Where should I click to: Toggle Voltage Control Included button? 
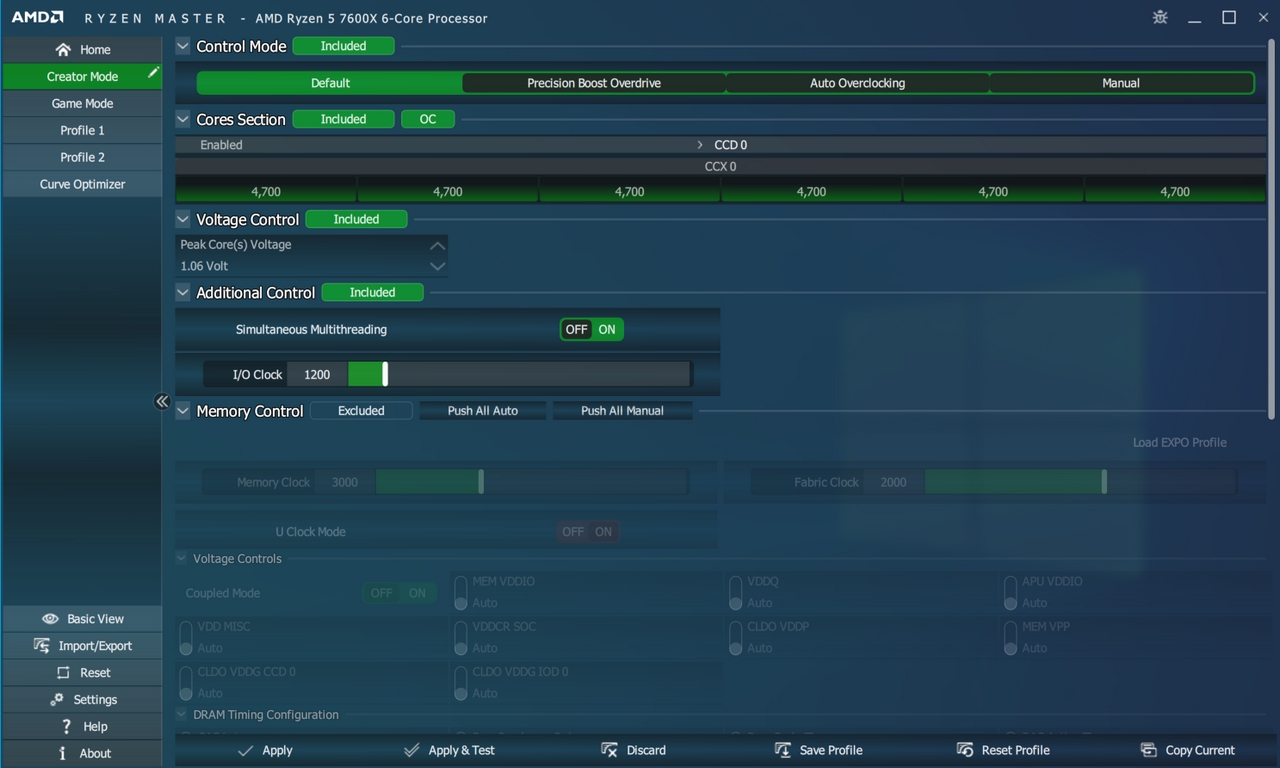pyautogui.click(x=356, y=219)
